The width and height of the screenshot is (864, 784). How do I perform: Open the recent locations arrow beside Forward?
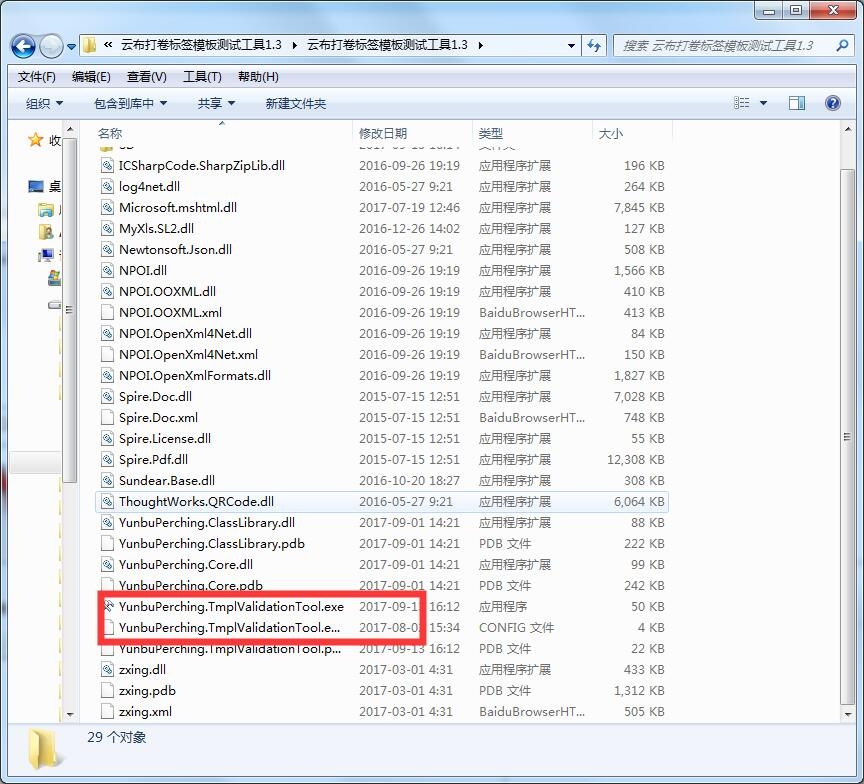tap(72, 47)
